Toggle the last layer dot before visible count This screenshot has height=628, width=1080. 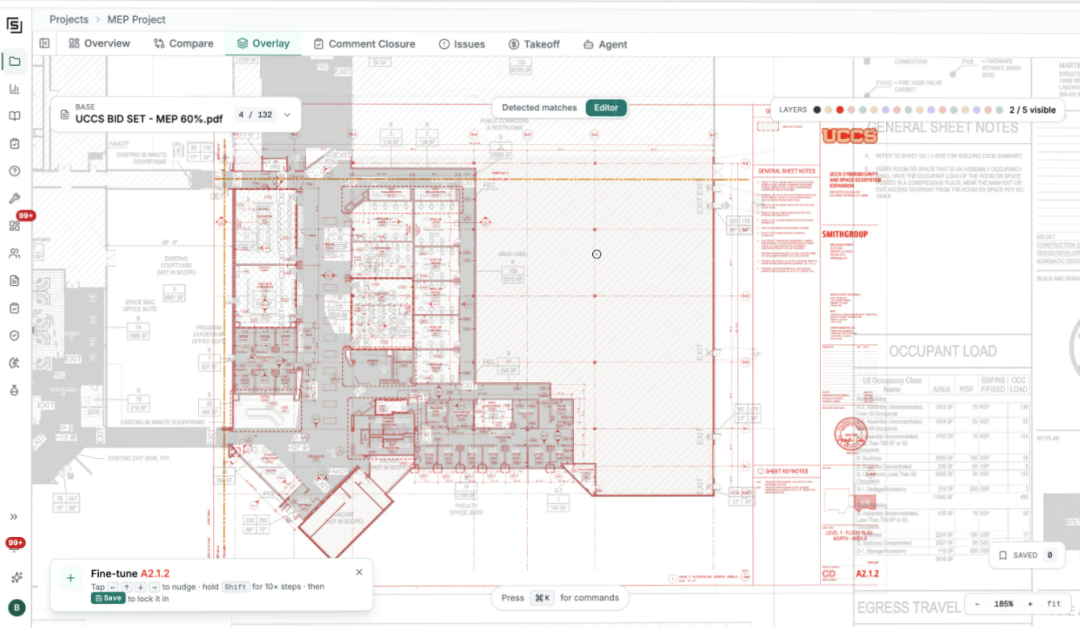coord(999,110)
